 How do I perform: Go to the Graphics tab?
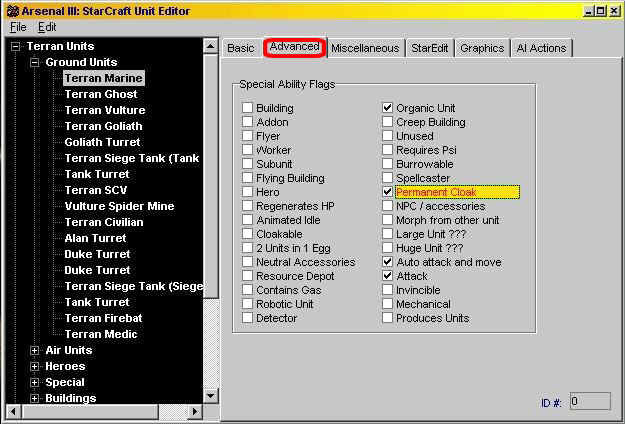[482, 48]
